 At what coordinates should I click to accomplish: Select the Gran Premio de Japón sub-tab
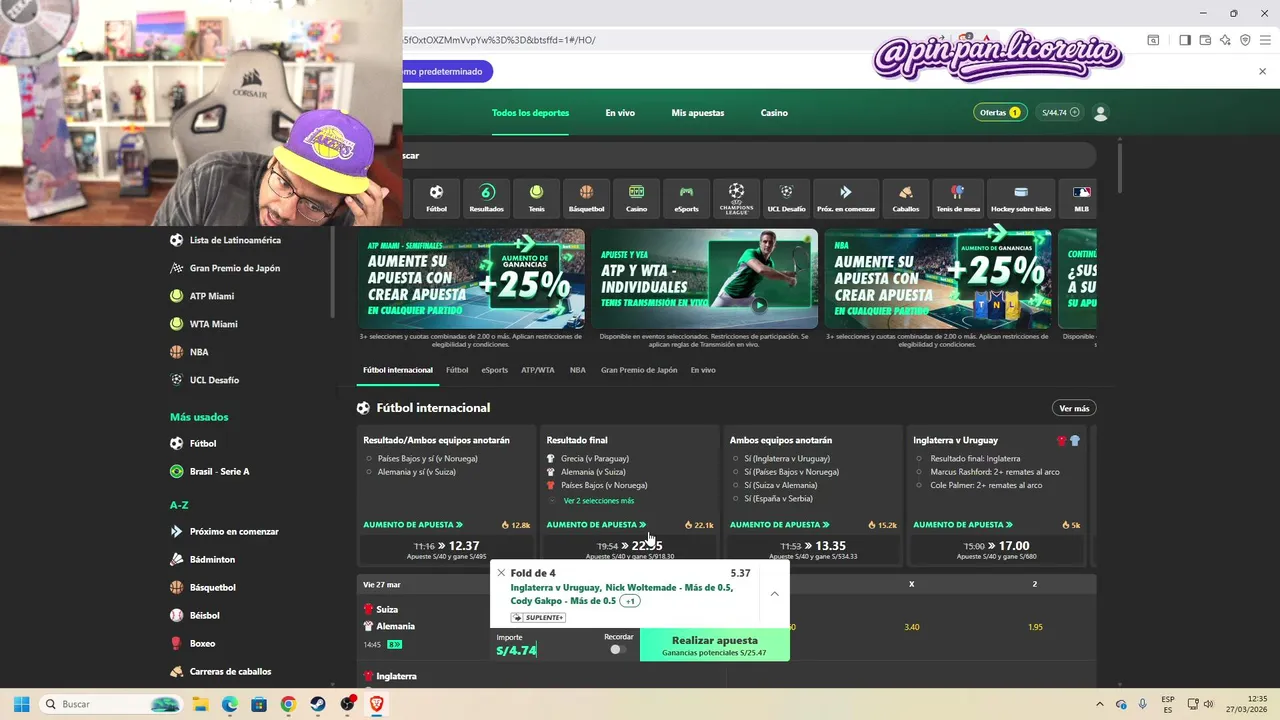(639, 370)
